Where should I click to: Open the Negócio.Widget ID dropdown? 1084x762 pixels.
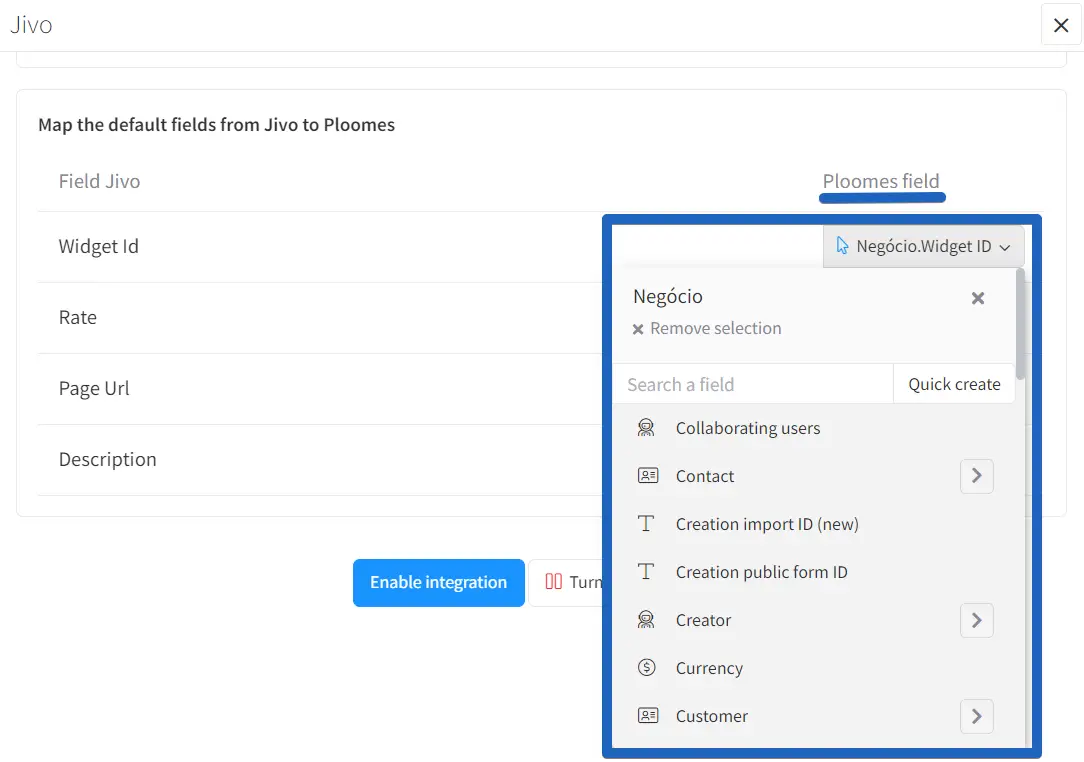[923, 246]
